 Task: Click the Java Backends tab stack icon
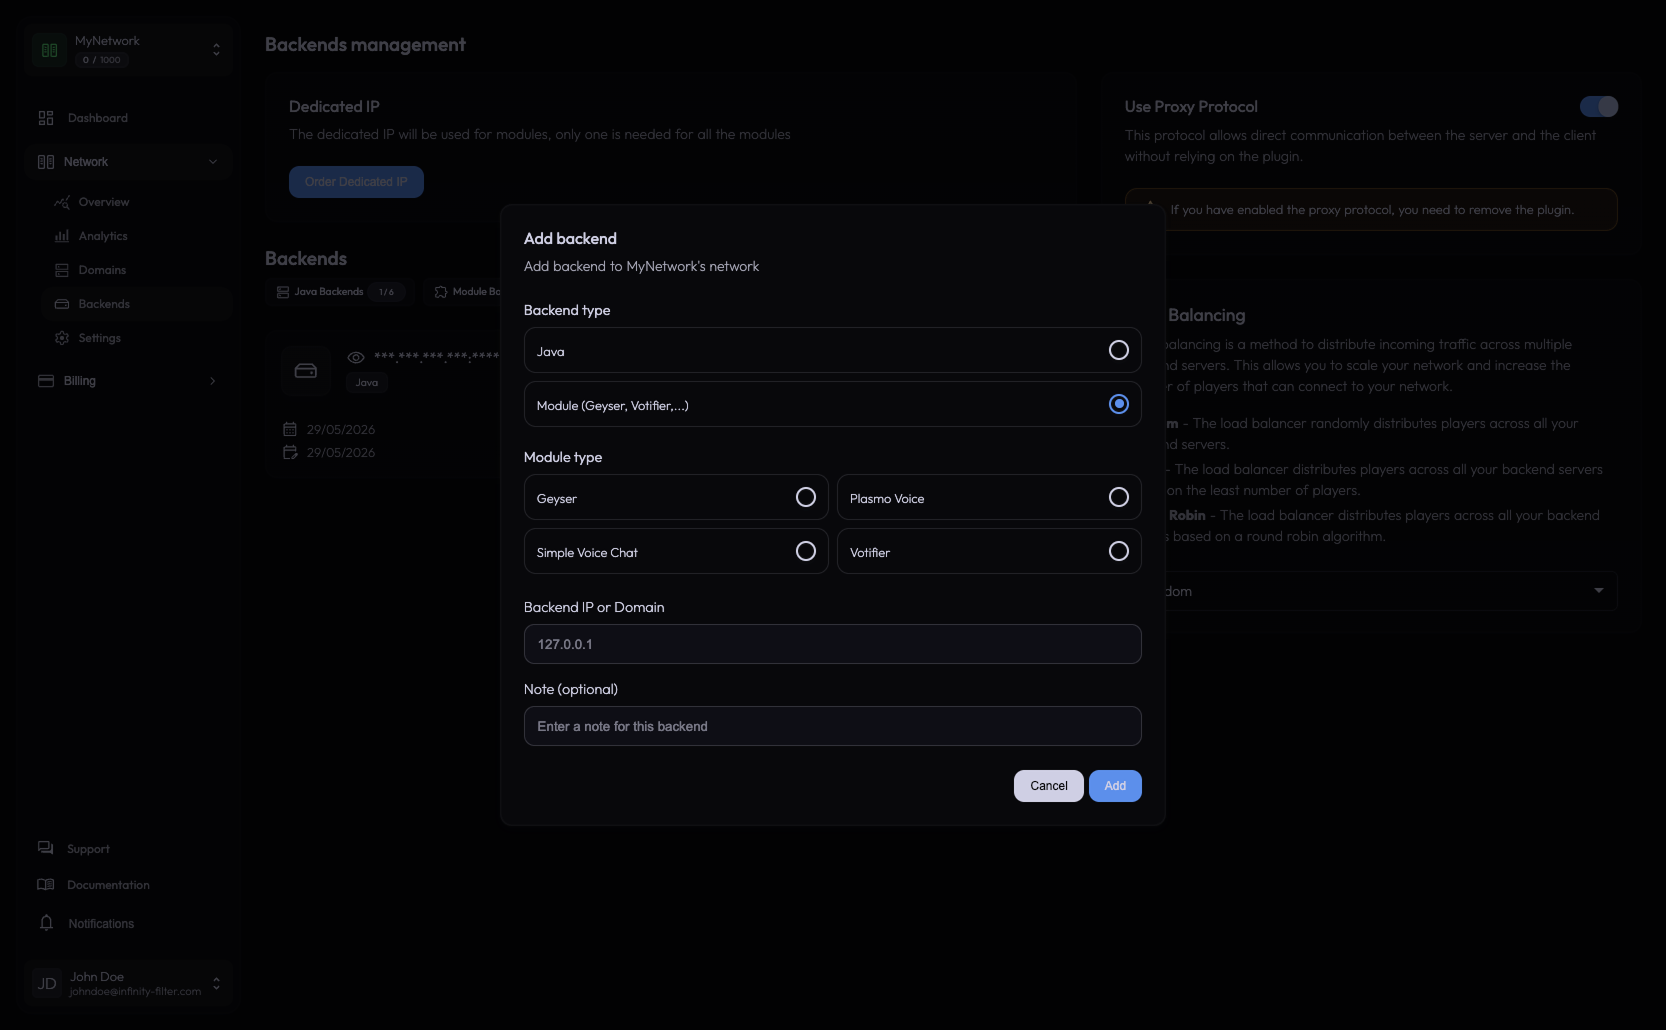coord(283,292)
